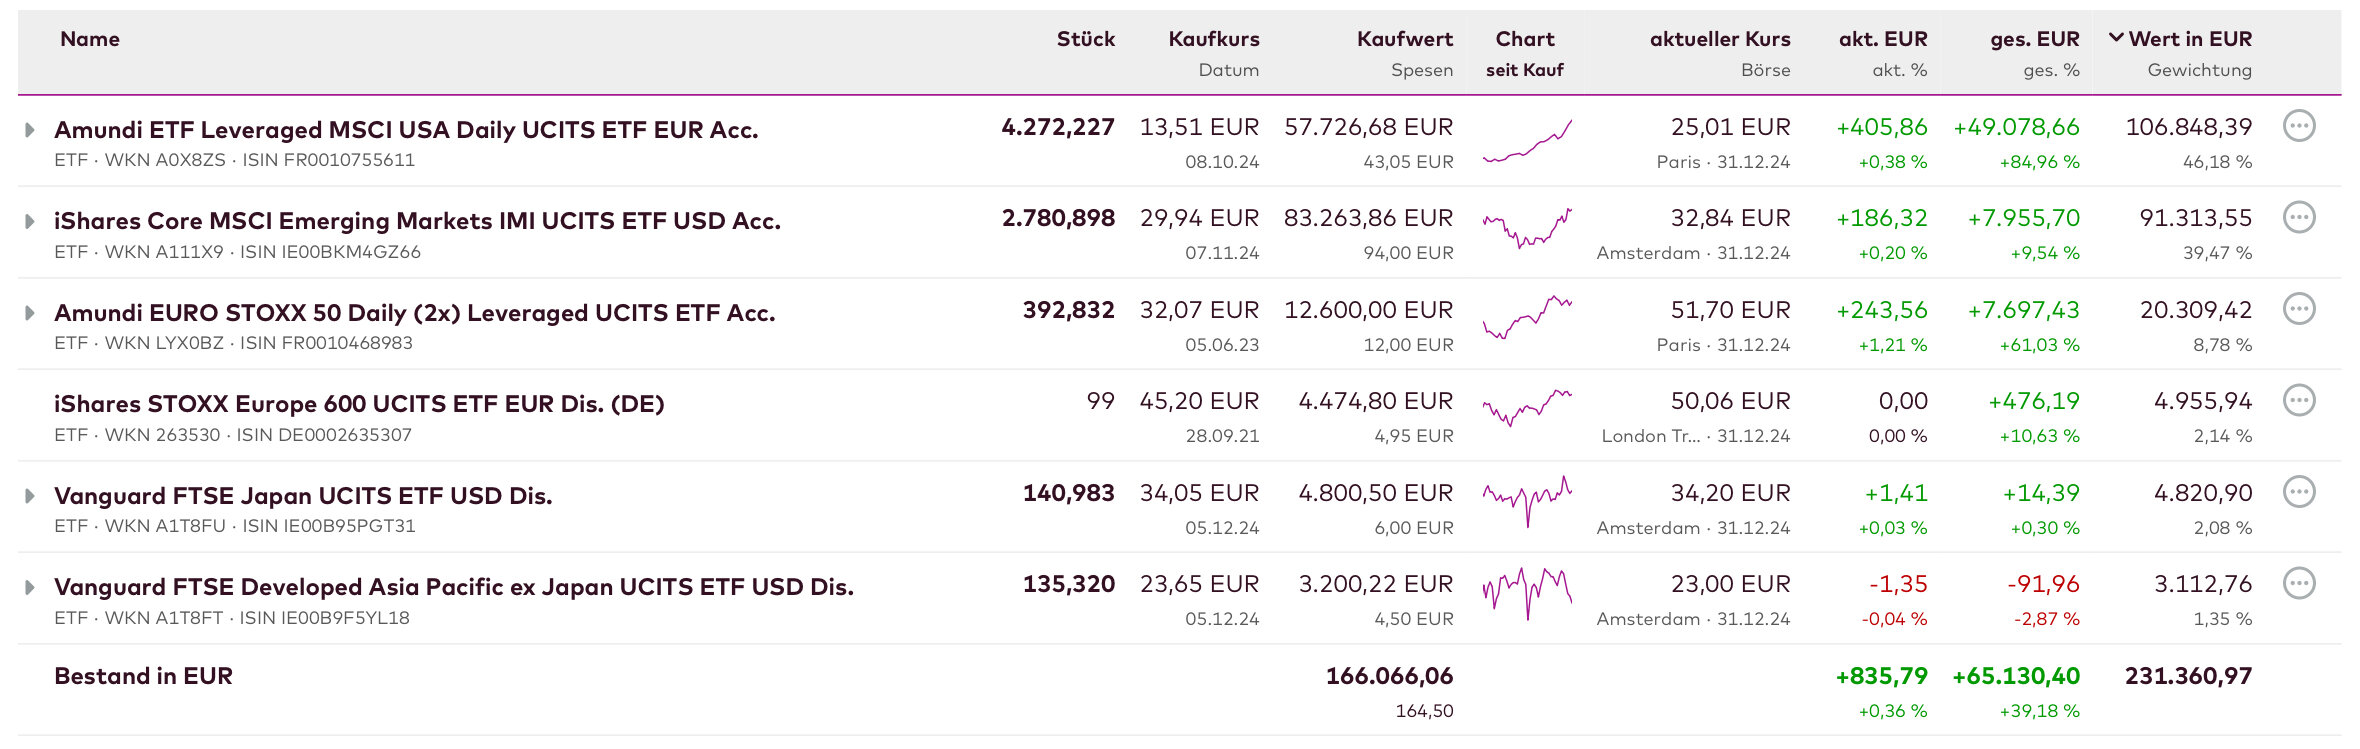Image resolution: width=2360 pixels, height=749 pixels.
Task: Open the Amundi MSCI USA sparkline chart
Action: coord(1527,142)
